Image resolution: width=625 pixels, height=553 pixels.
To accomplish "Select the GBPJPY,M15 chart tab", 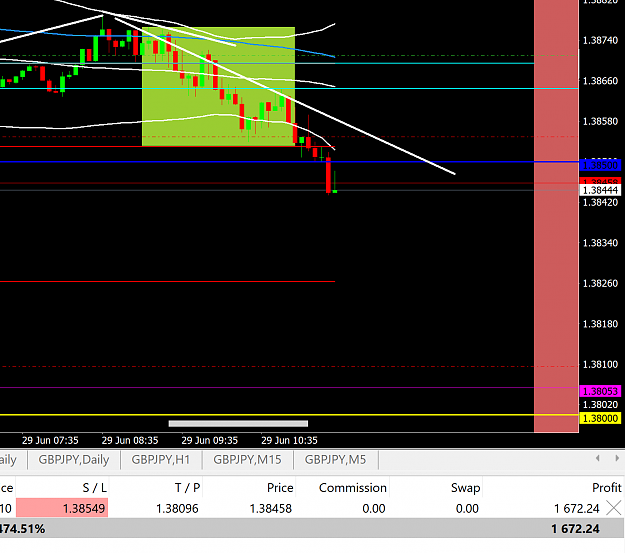I will 247,460.
